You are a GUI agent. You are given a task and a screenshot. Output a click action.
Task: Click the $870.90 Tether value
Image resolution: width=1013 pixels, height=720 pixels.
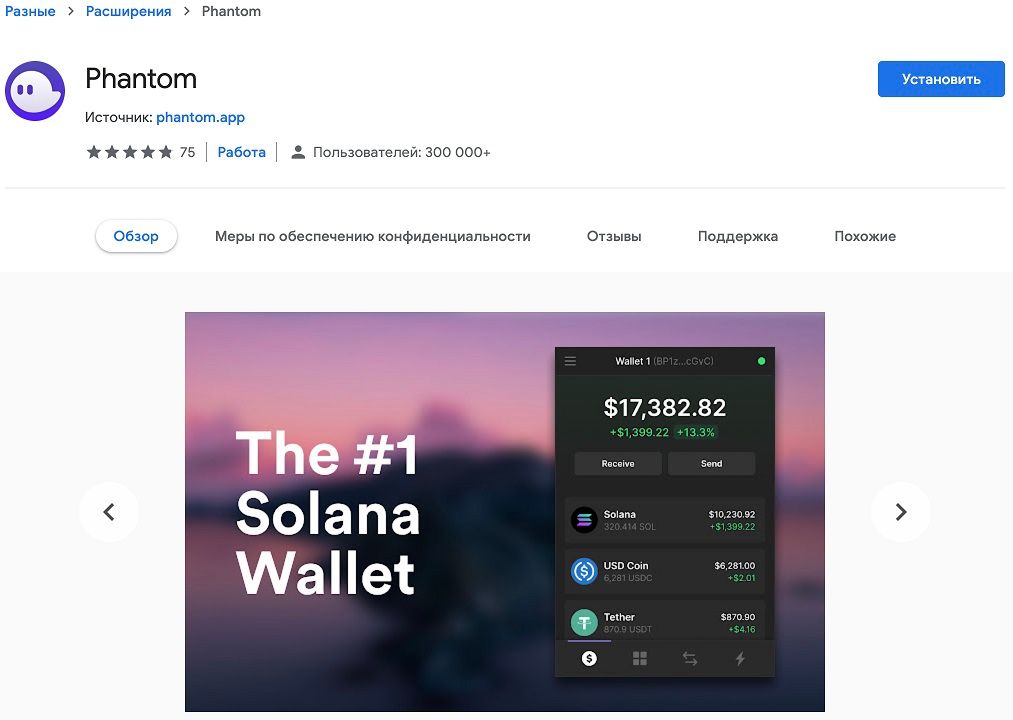(x=738, y=617)
